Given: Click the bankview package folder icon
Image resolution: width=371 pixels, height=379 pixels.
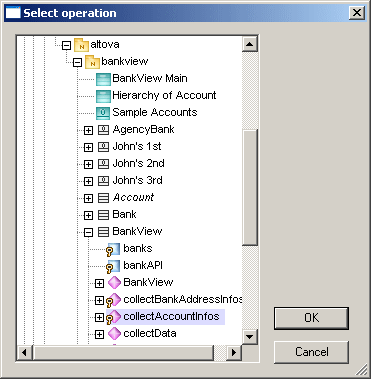Looking at the screenshot, I should pos(92,62).
